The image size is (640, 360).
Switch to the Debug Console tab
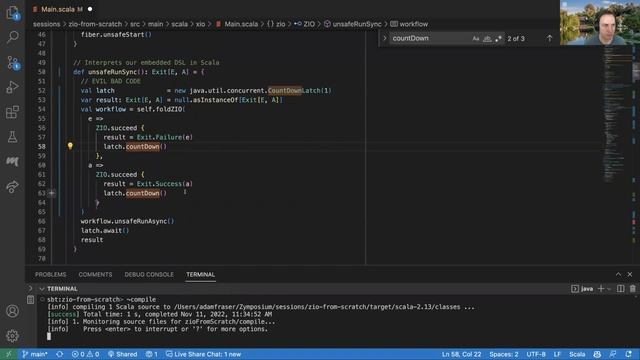coord(149,274)
